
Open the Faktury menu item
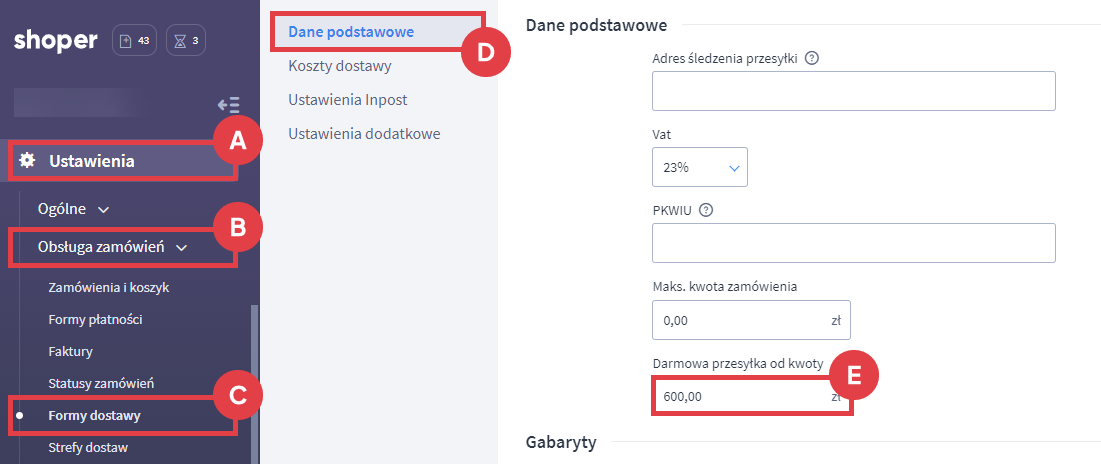[70, 351]
